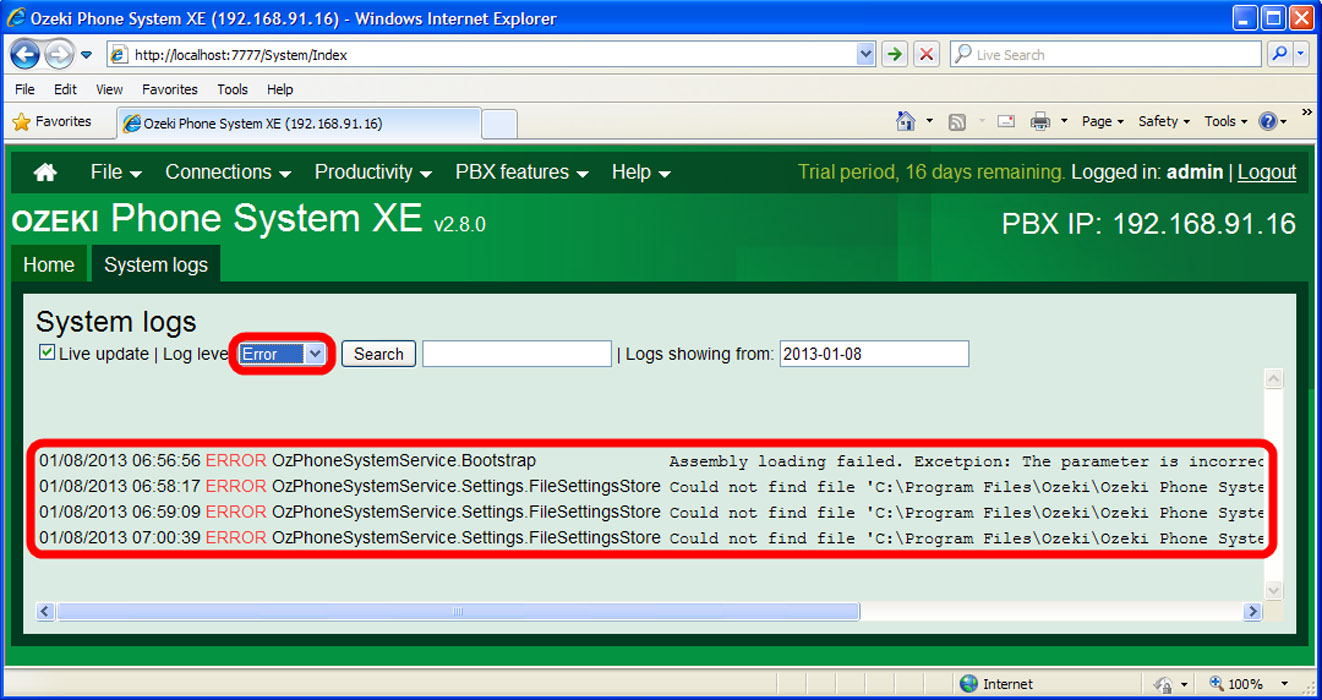1322x700 pixels.
Task: Open the Productivity menu
Action: pyautogui.click(x=373, y=173)
